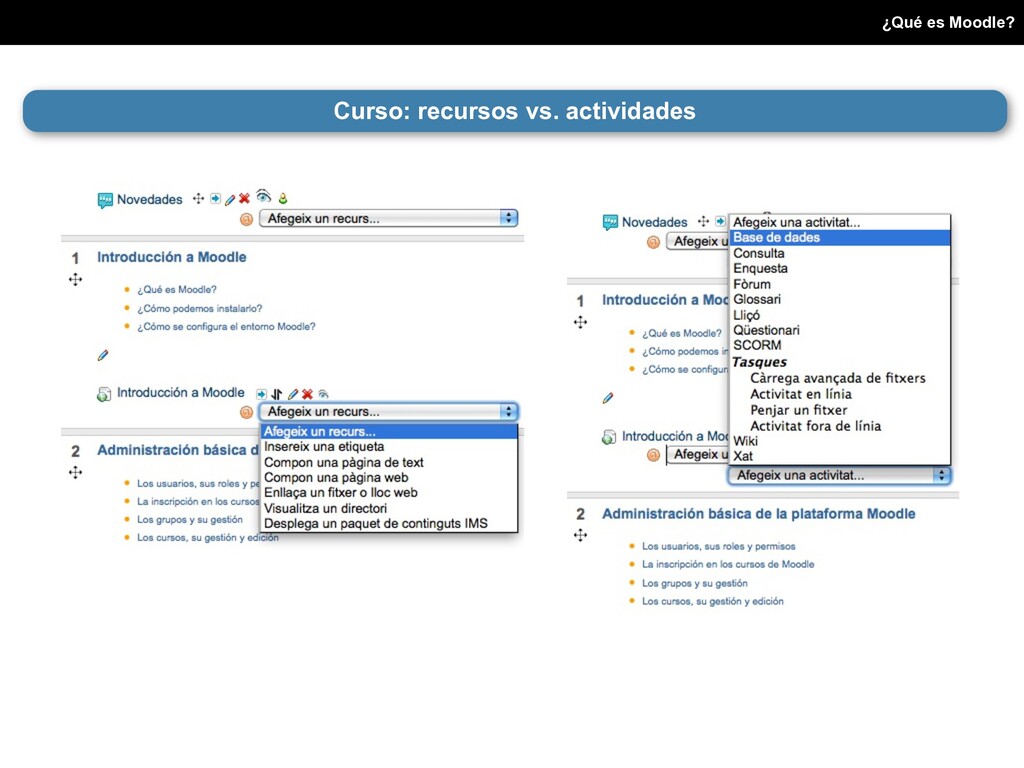This screenshot has height=768, width=1024.
Task: Choose 'Compon una pàgina web'
Action: coord(389,477)
